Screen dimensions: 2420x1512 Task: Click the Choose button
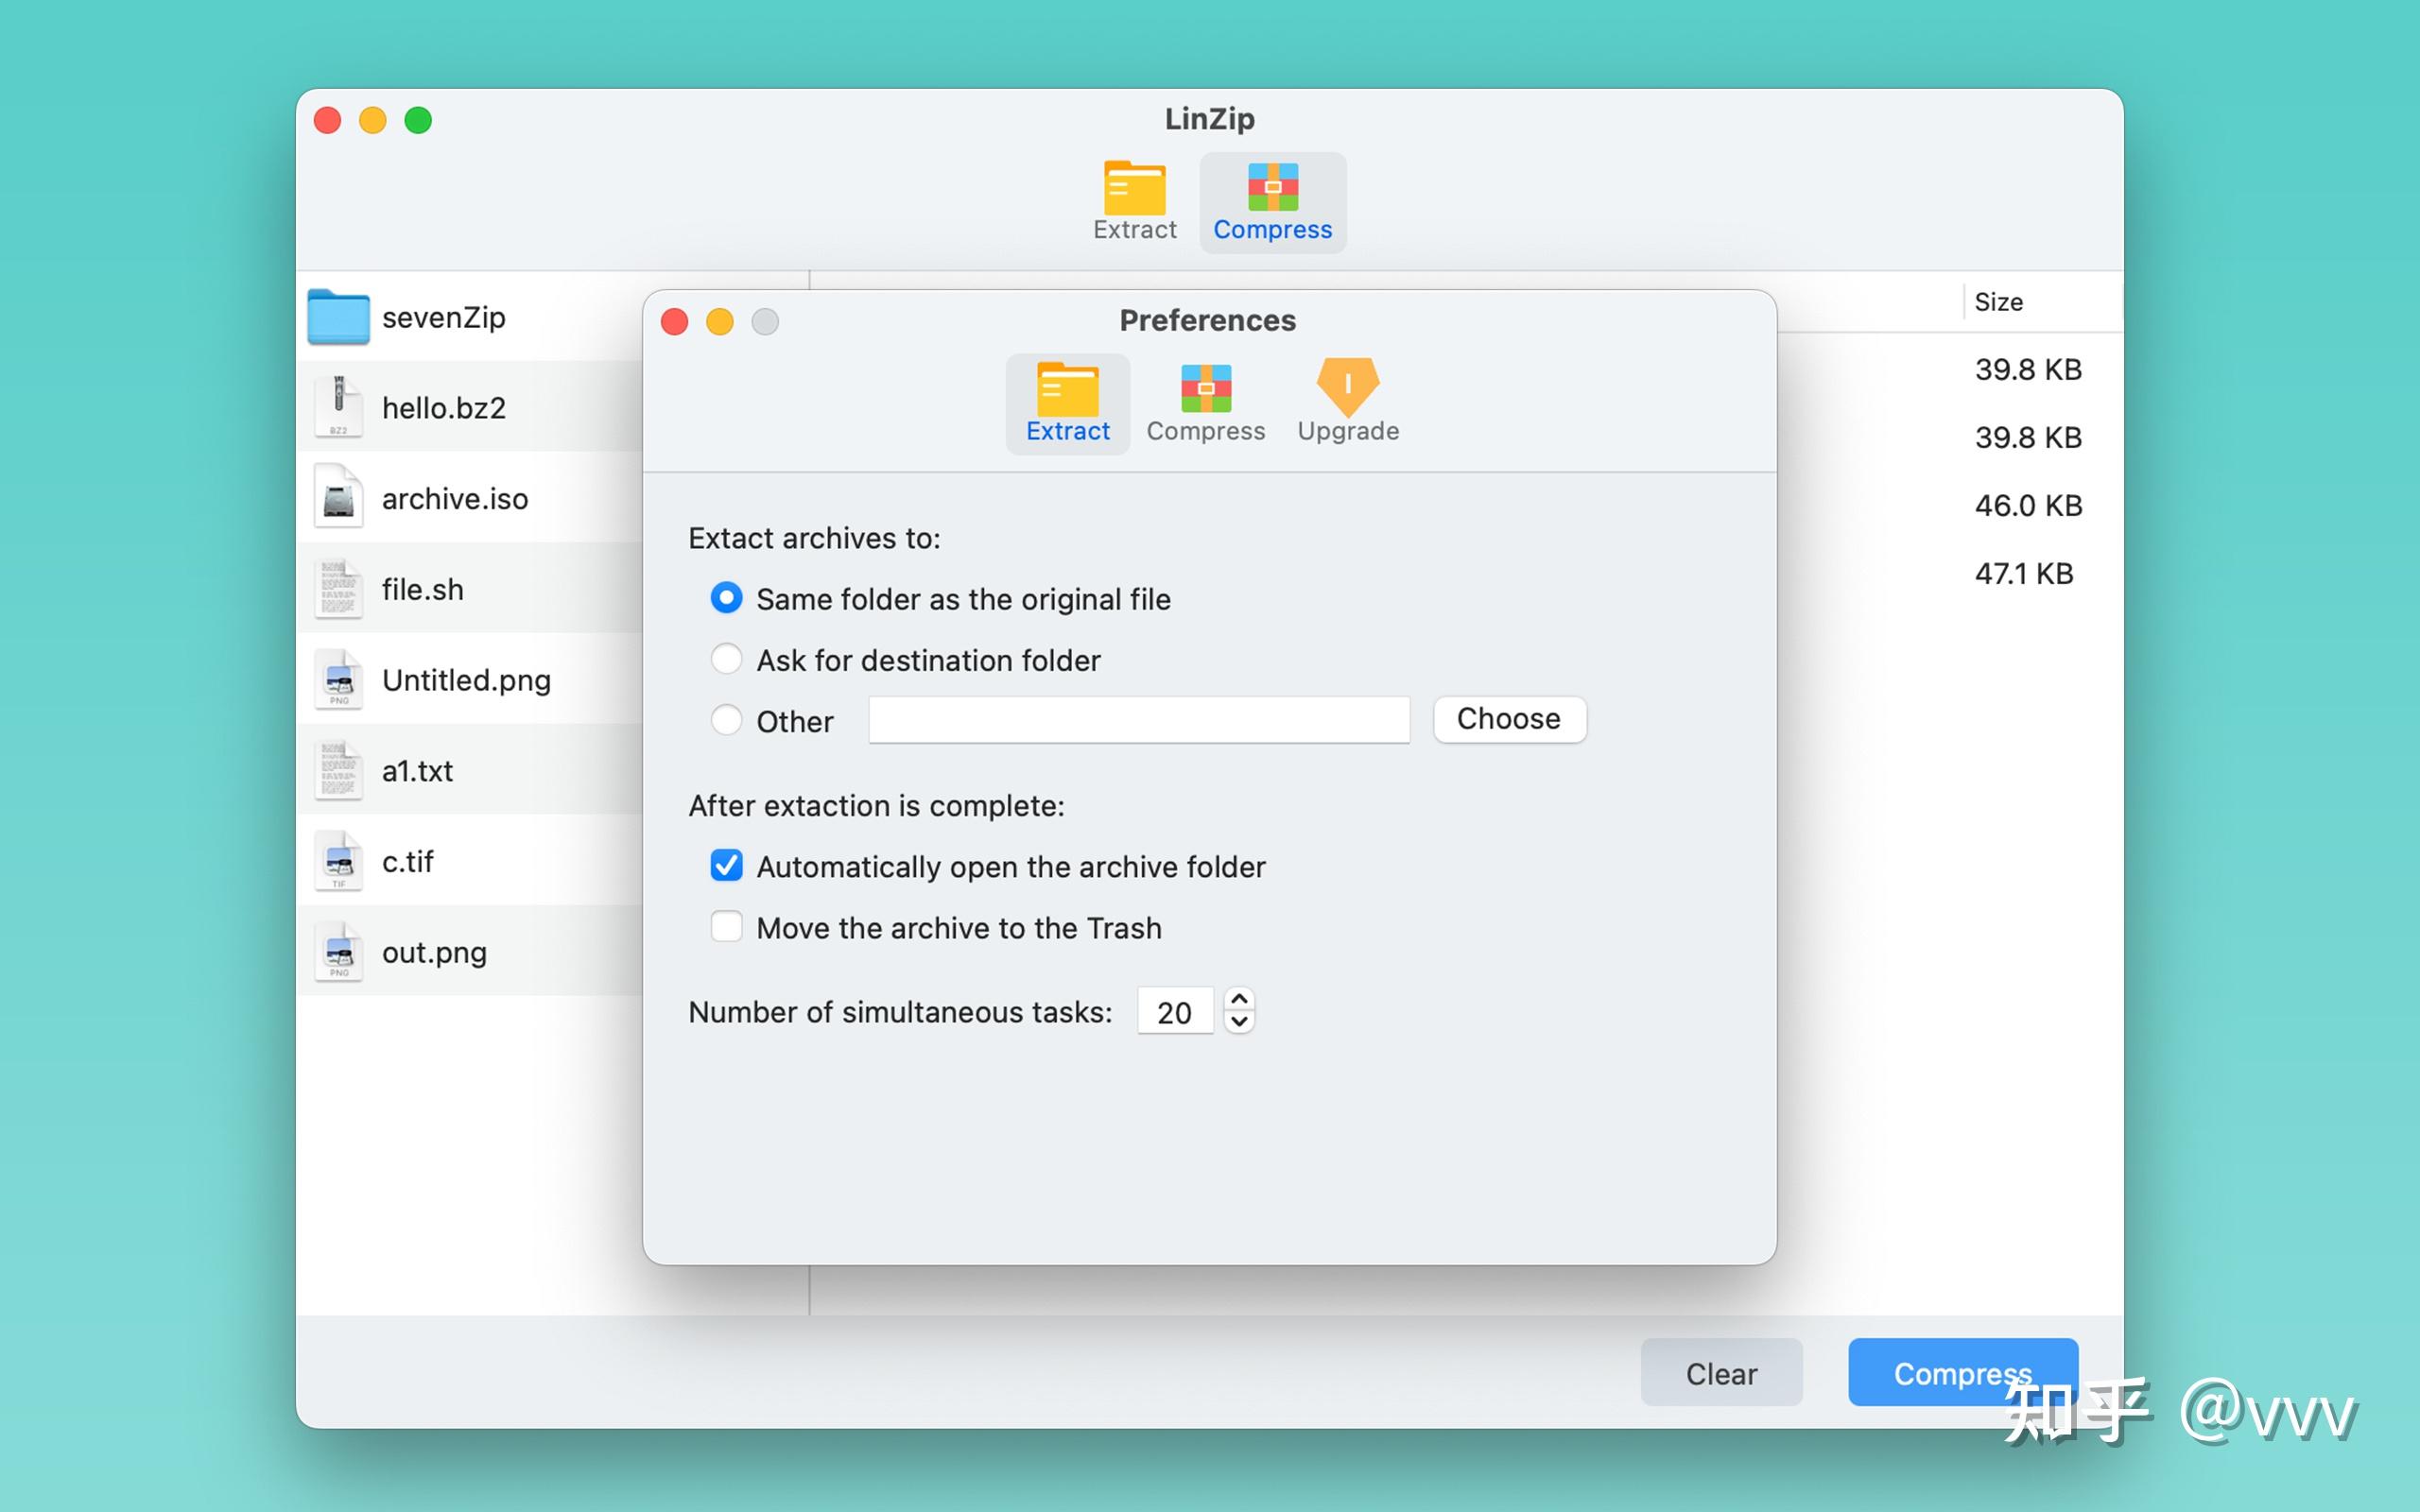coord(1509,719)
